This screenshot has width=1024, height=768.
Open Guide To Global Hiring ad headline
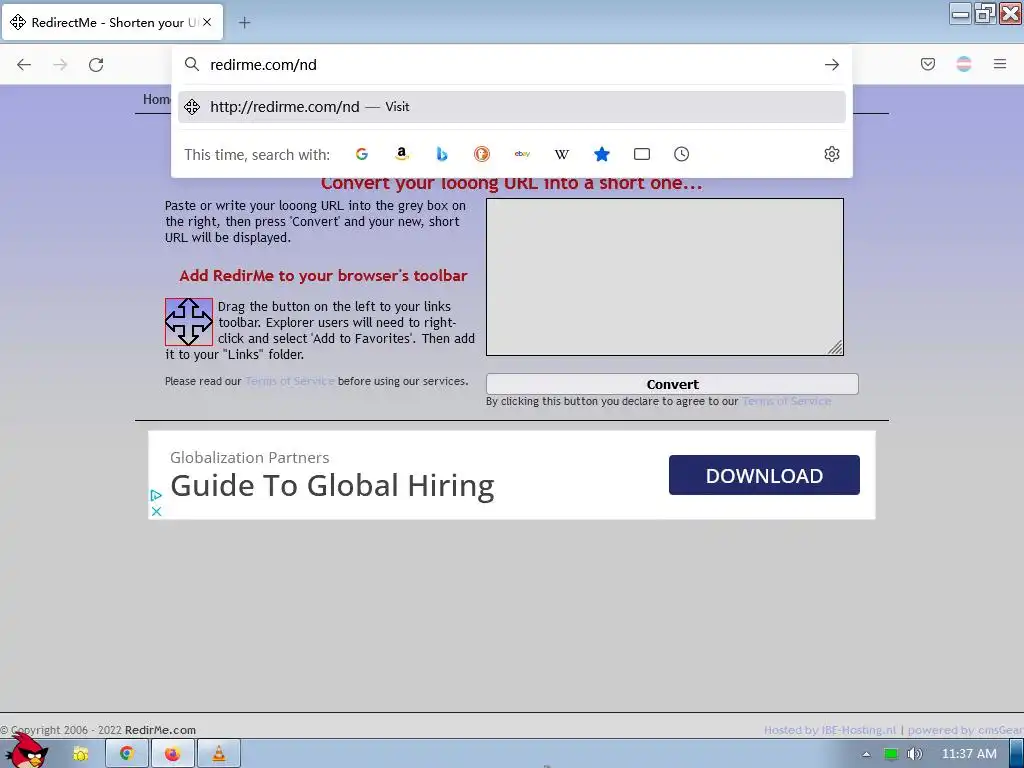click(332, 486)
